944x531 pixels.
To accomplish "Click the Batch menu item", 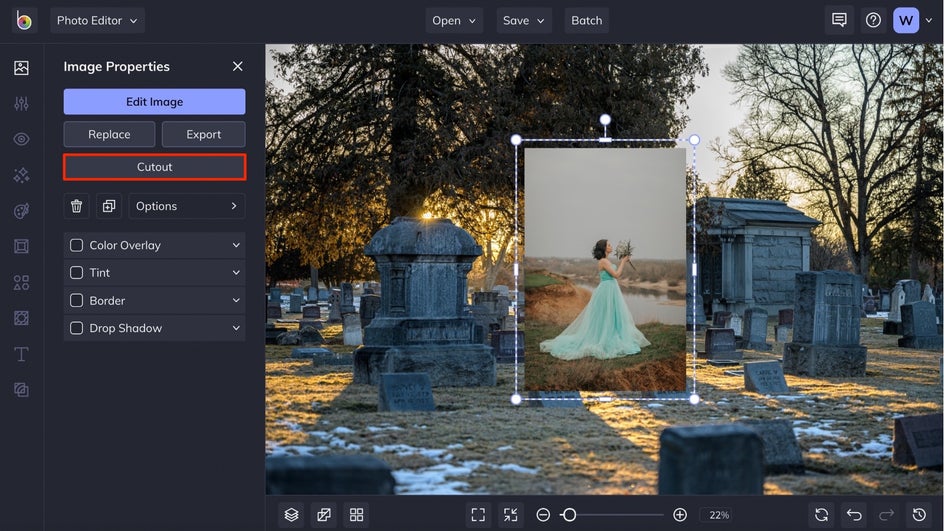I will 586,20.
